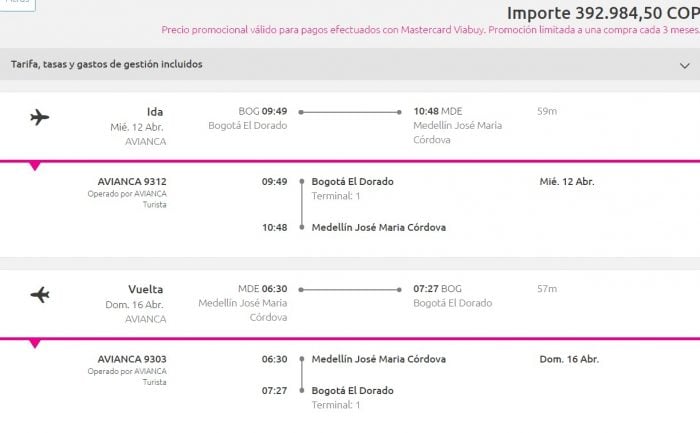This screenshot has width=700, height=433.
Task: Click the 07:27 arrival stop dot for flight 9303
Action: point(301,390)
